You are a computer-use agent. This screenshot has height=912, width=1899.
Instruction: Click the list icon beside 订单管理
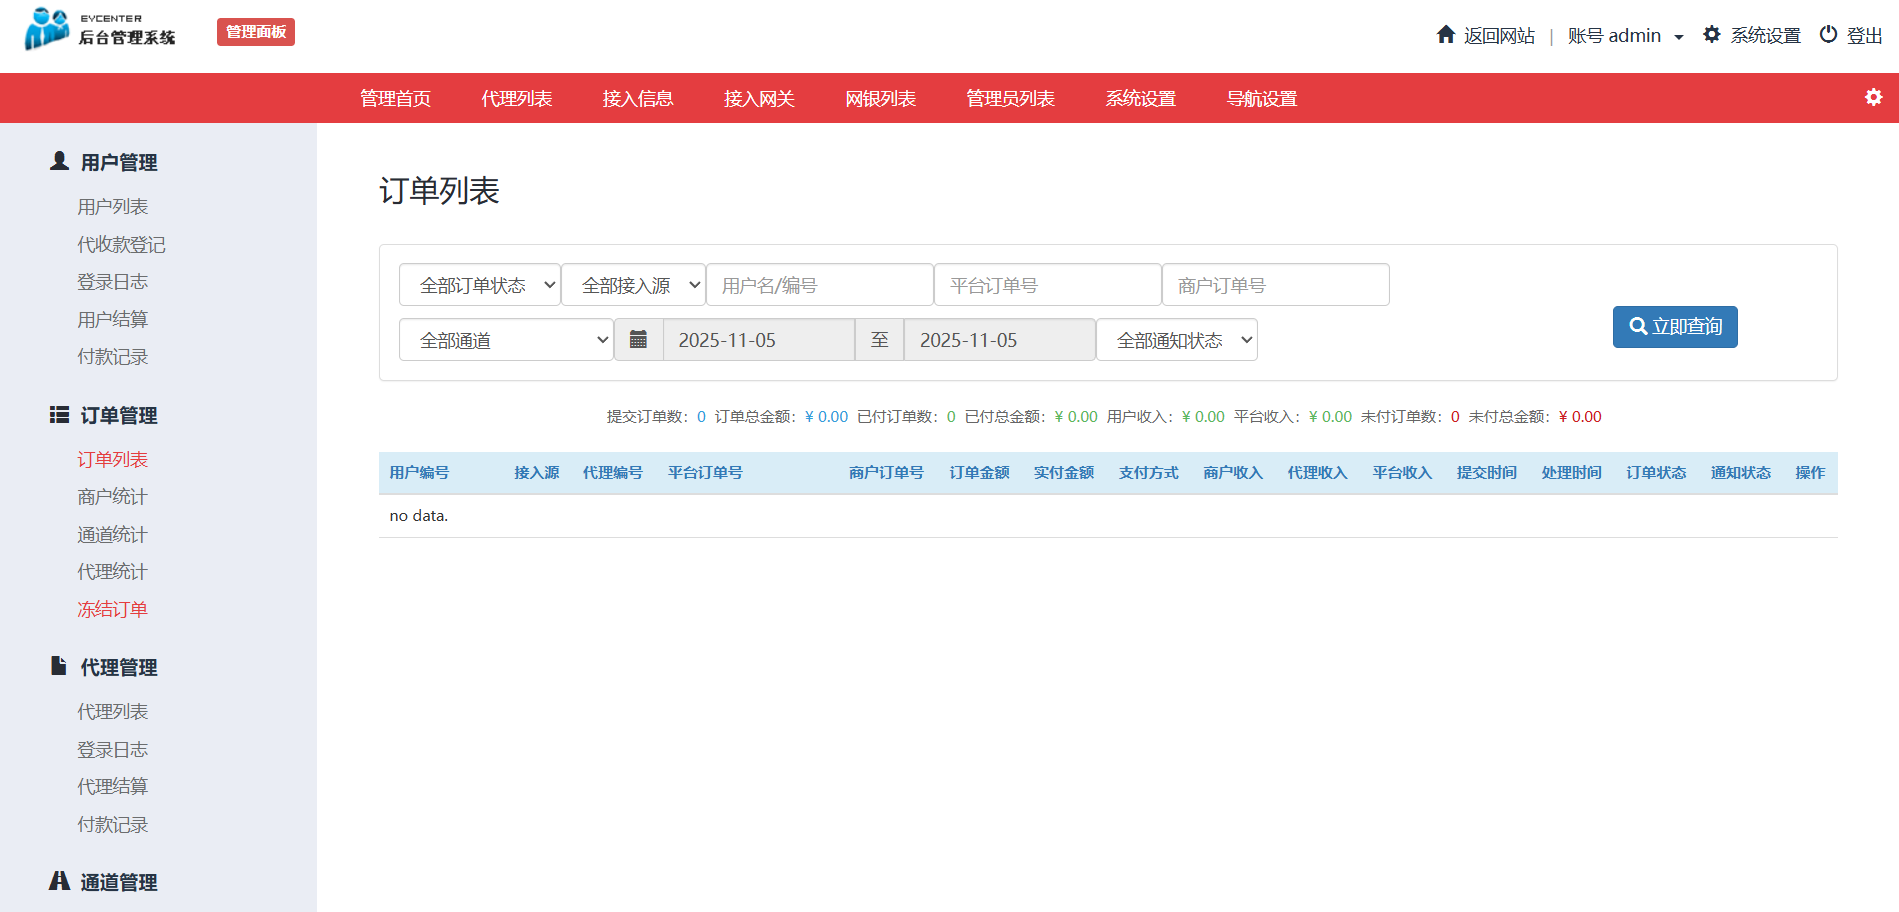click(x=59, y=415)
